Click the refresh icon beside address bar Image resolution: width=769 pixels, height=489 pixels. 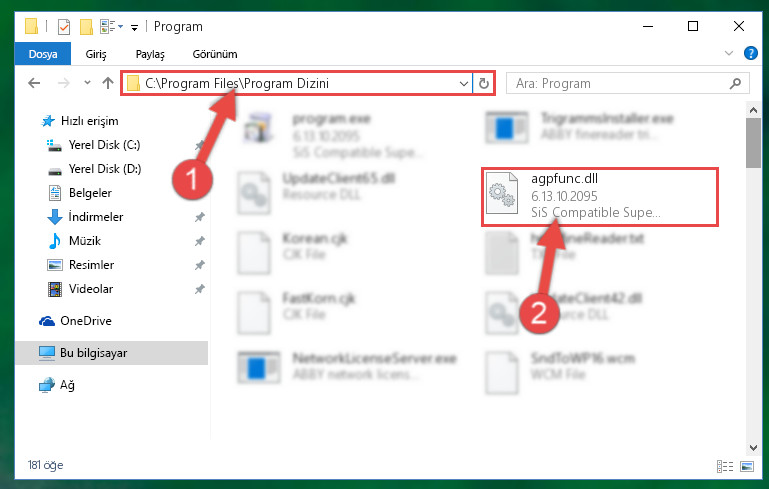[x=484, y=83]
